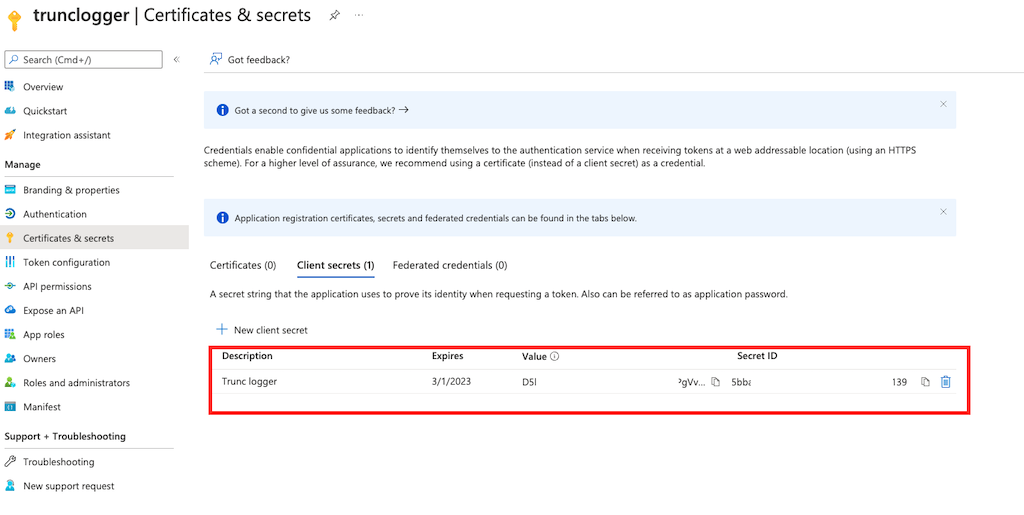Open Overview in sidebar

(43, 87)
